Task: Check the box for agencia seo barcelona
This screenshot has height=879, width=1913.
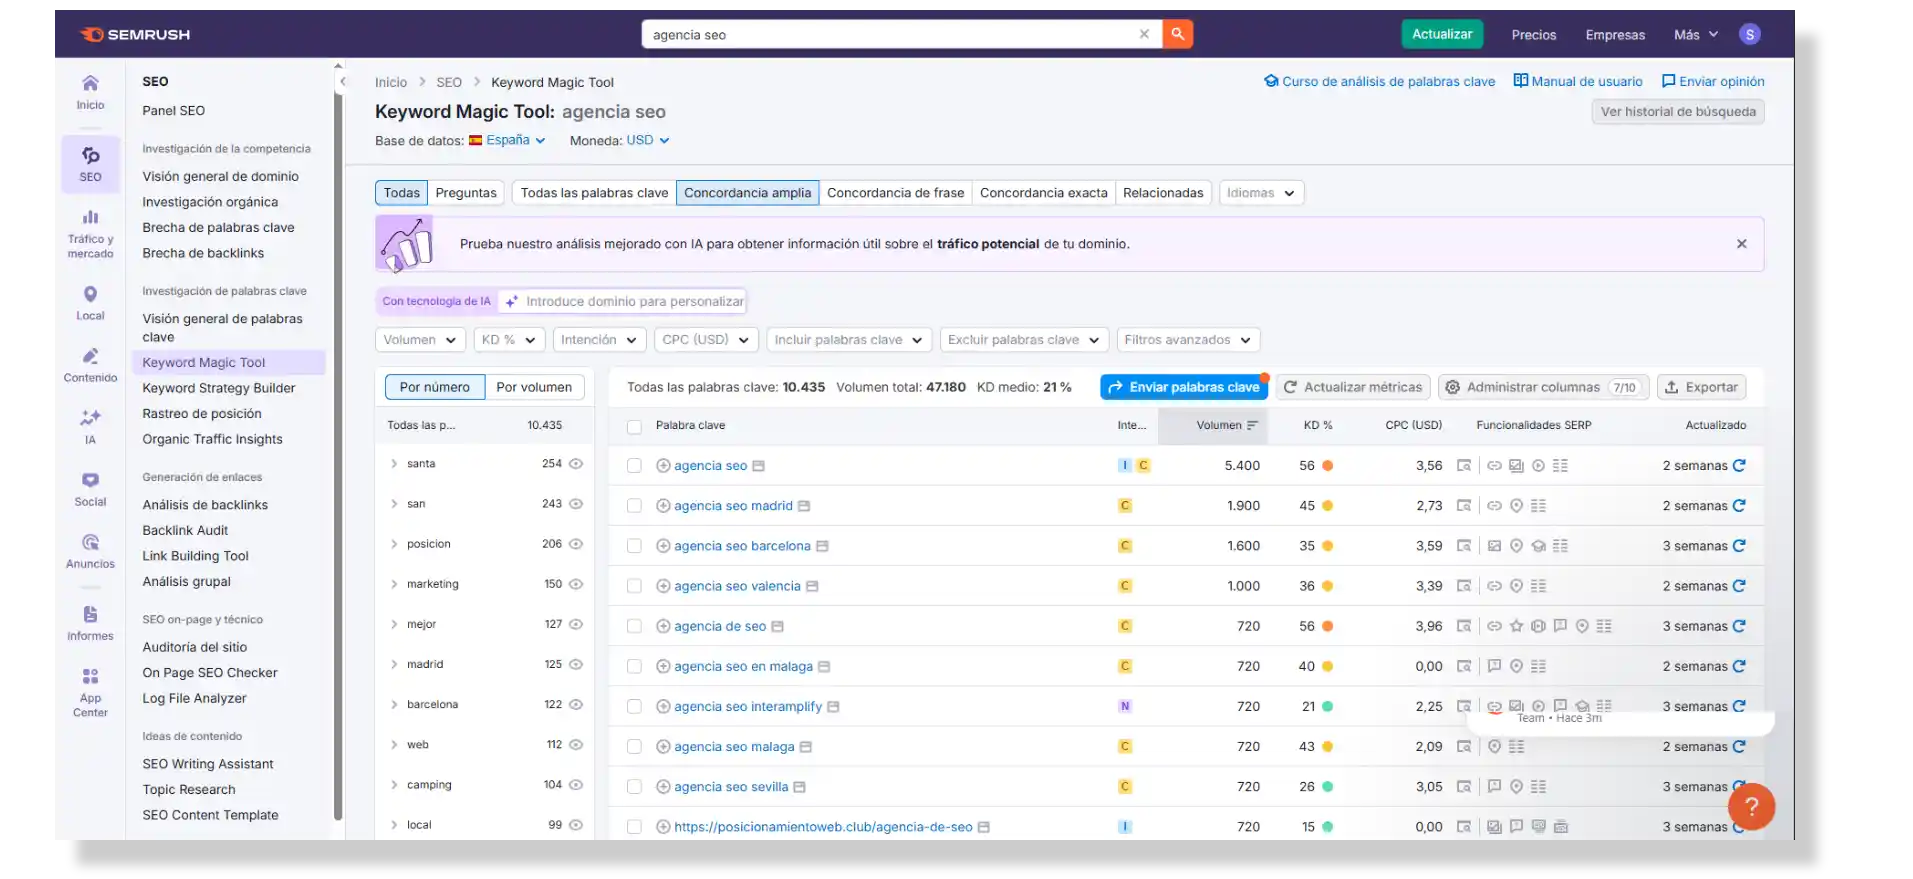Action: point(634,546)
